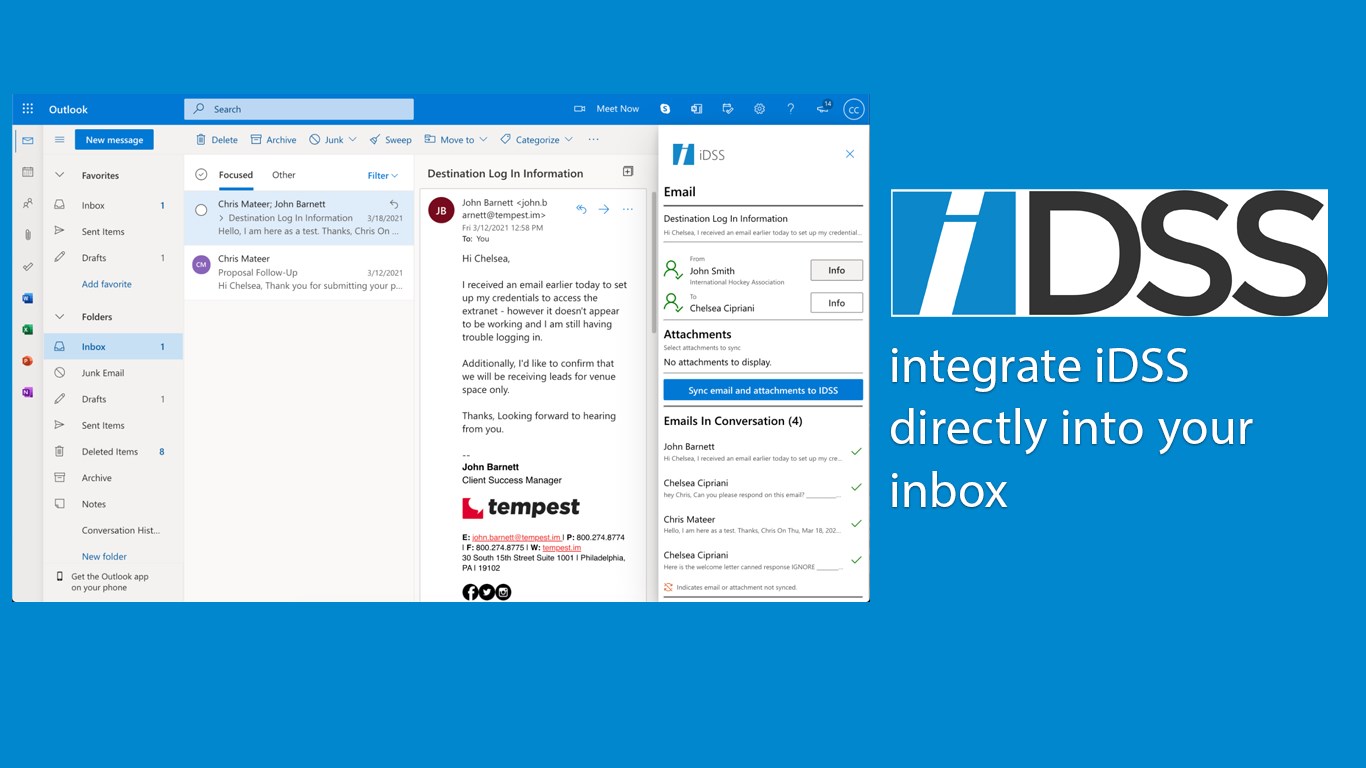Open the What's new icon with 14 badge
Screen dimensions: 1366x768
click(823, 108)
